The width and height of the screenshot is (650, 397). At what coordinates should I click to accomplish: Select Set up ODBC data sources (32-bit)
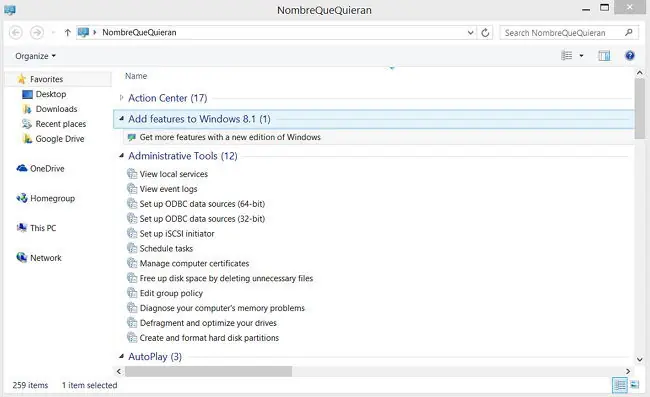click(x=202, y=219)
